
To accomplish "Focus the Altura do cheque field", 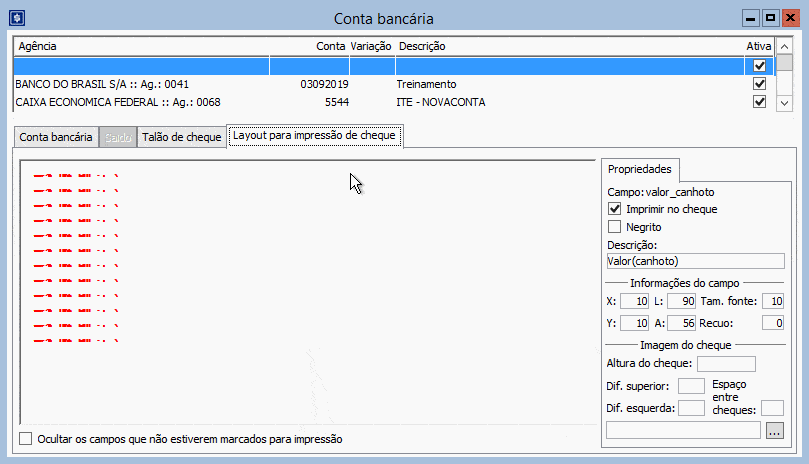I will point(725,364).
